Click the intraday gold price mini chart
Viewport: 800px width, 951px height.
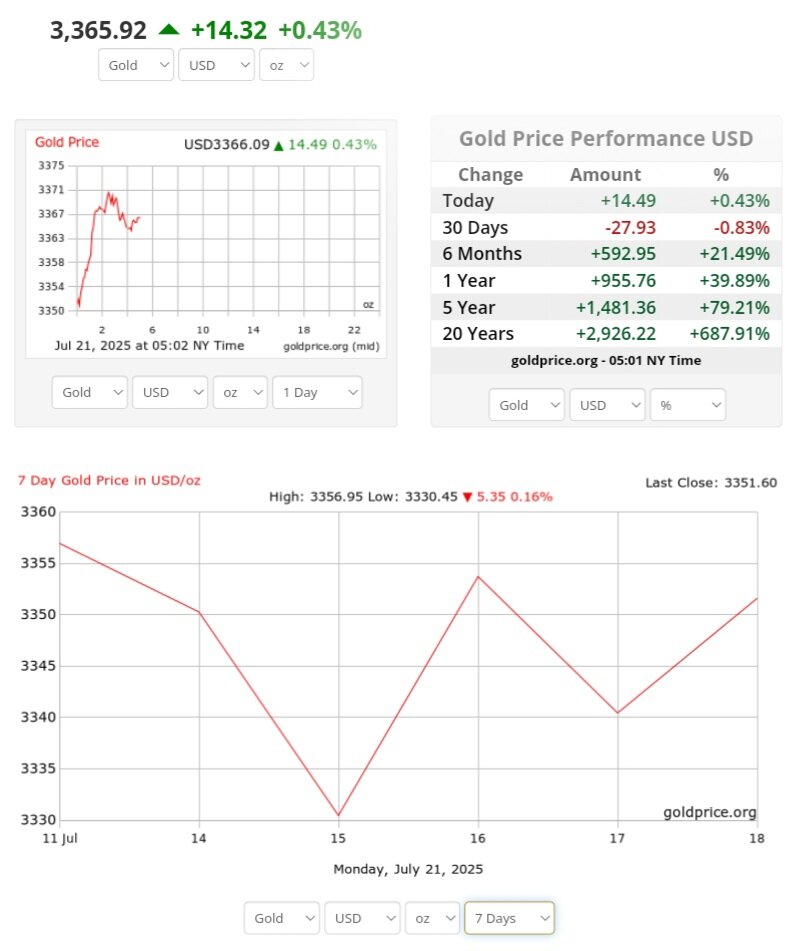pos(202,240)
